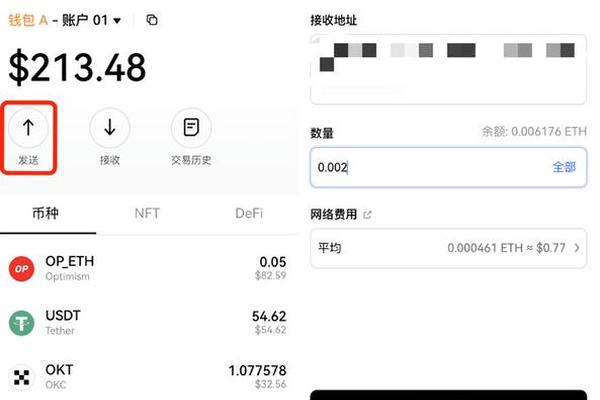Image resolution: width=600 pixels, height=400 pixels.
Task: Click the 54.62 USDT balance value
Action: pyautogui.click(x=269, y=317)
